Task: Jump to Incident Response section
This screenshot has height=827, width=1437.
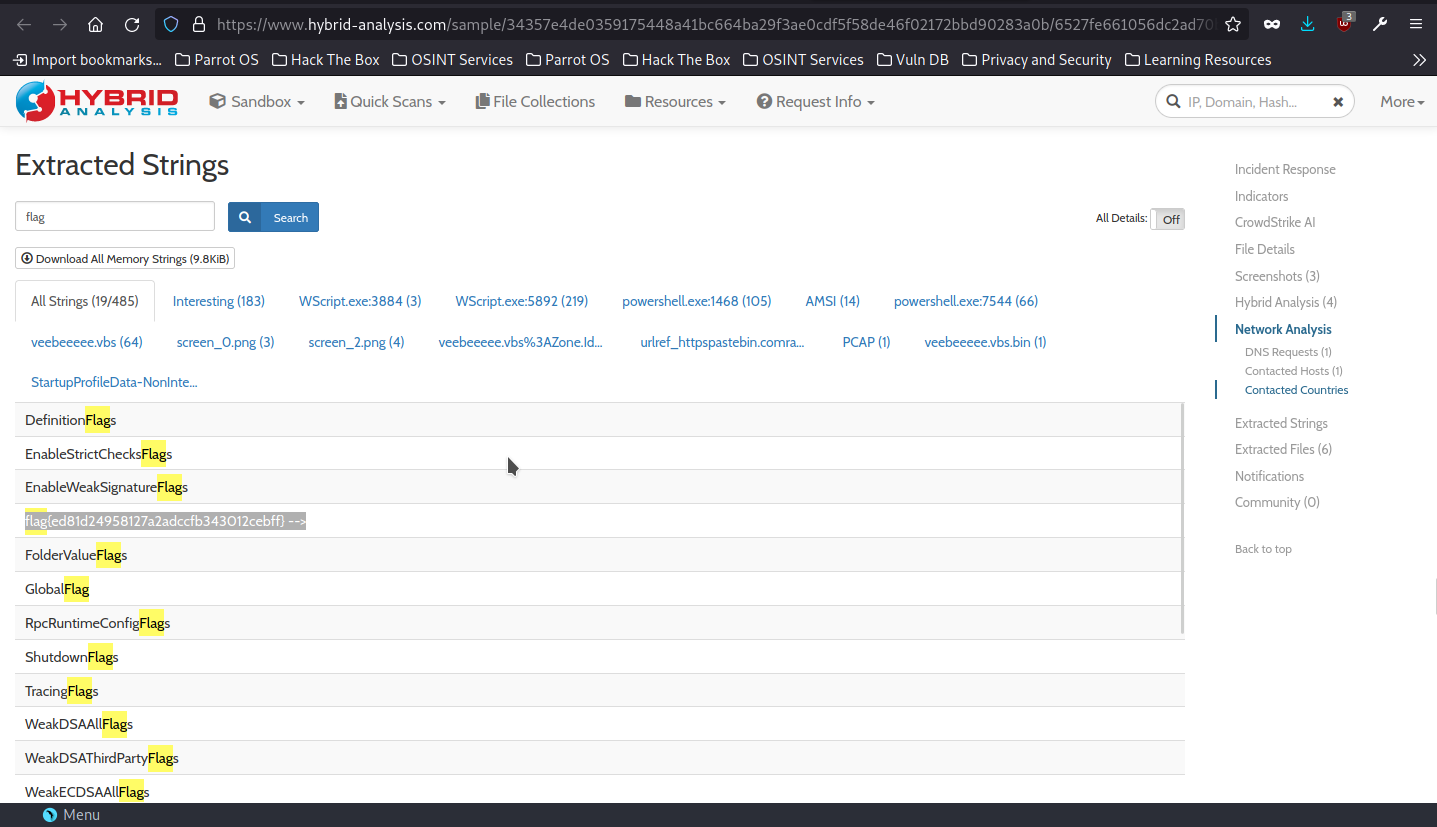Action: (1285, 169)
